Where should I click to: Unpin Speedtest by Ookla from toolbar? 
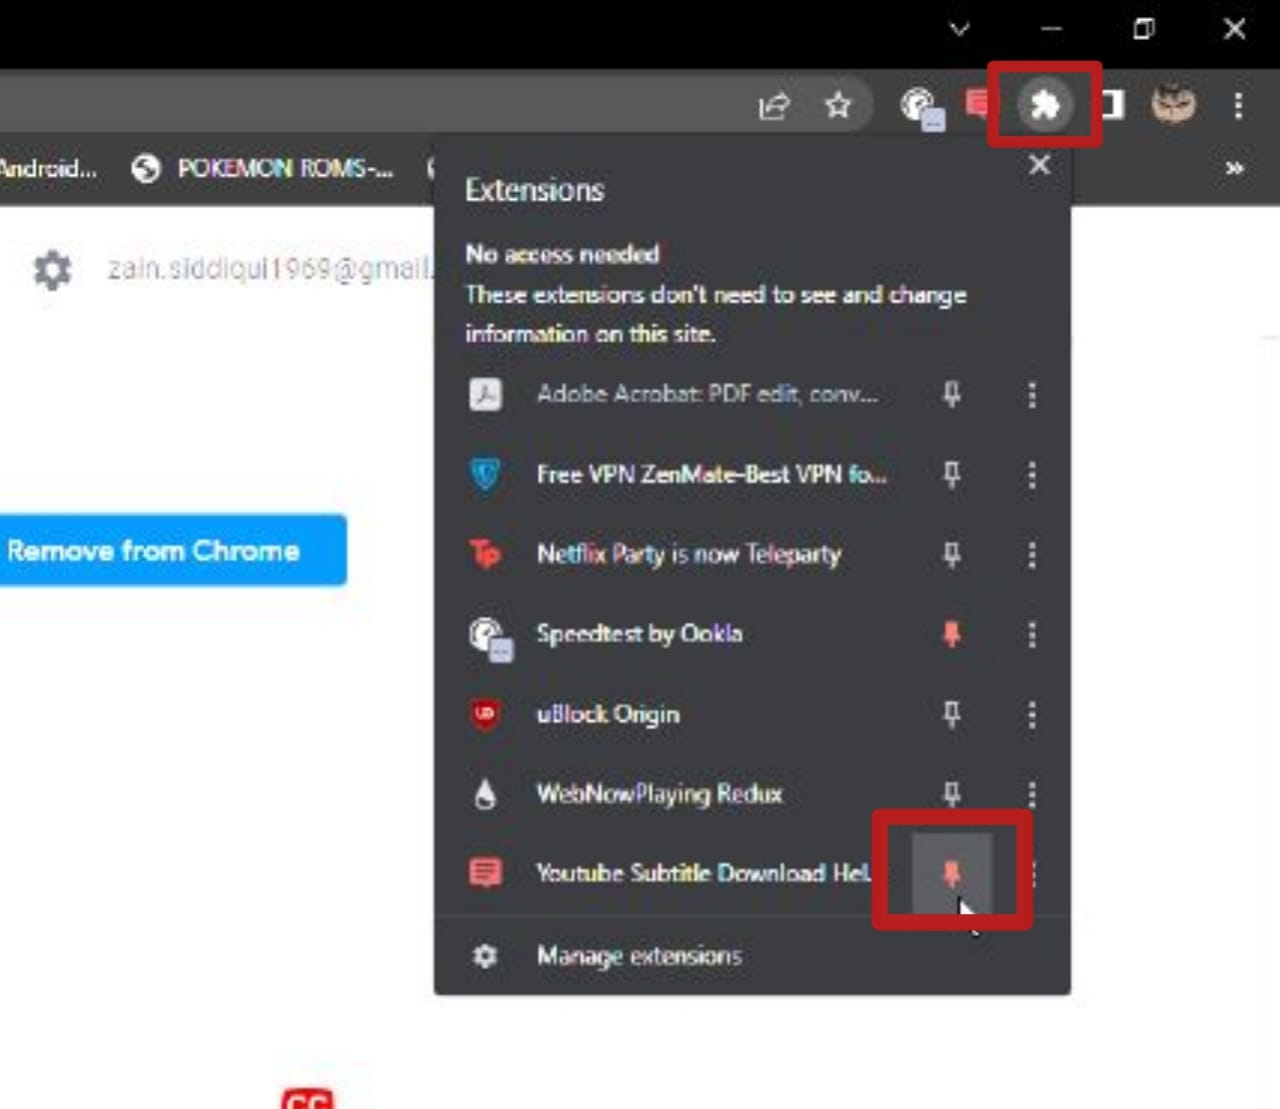952,634
